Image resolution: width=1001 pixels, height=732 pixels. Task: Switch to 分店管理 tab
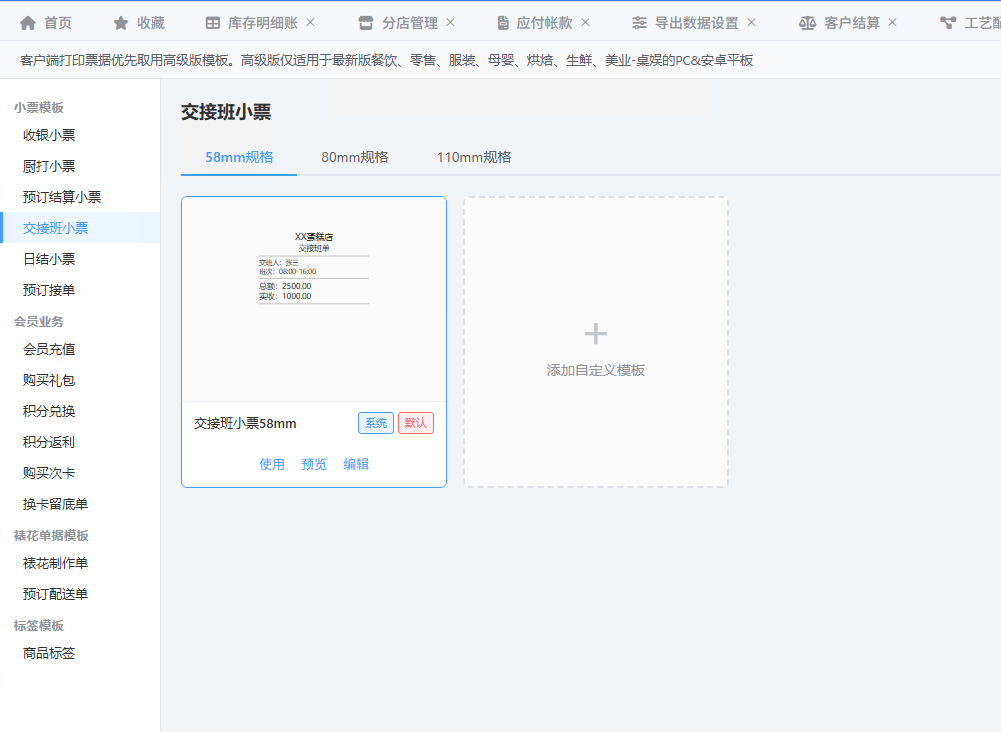pyautogui.click(x=410, y=23)
